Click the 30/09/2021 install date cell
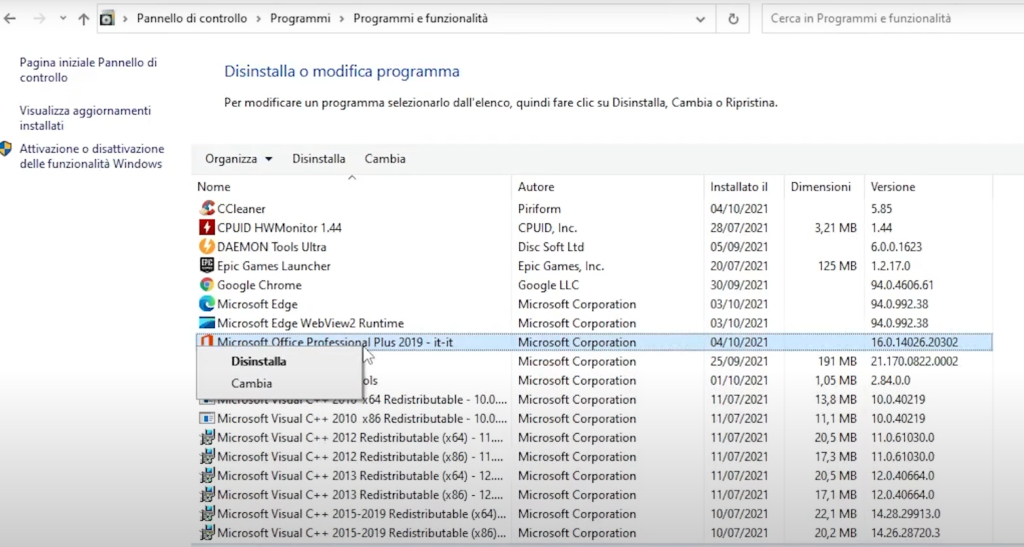 pyautogui.click(x=739, y=285)
